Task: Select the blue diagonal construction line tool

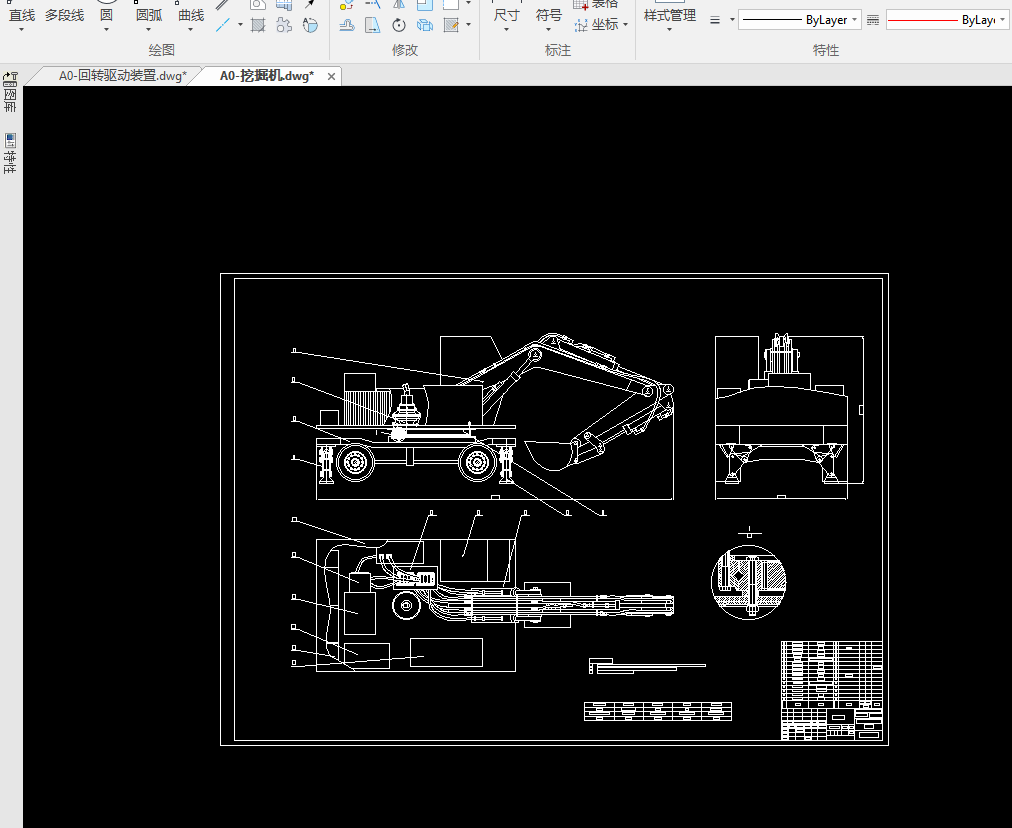Action: [223, 25]
